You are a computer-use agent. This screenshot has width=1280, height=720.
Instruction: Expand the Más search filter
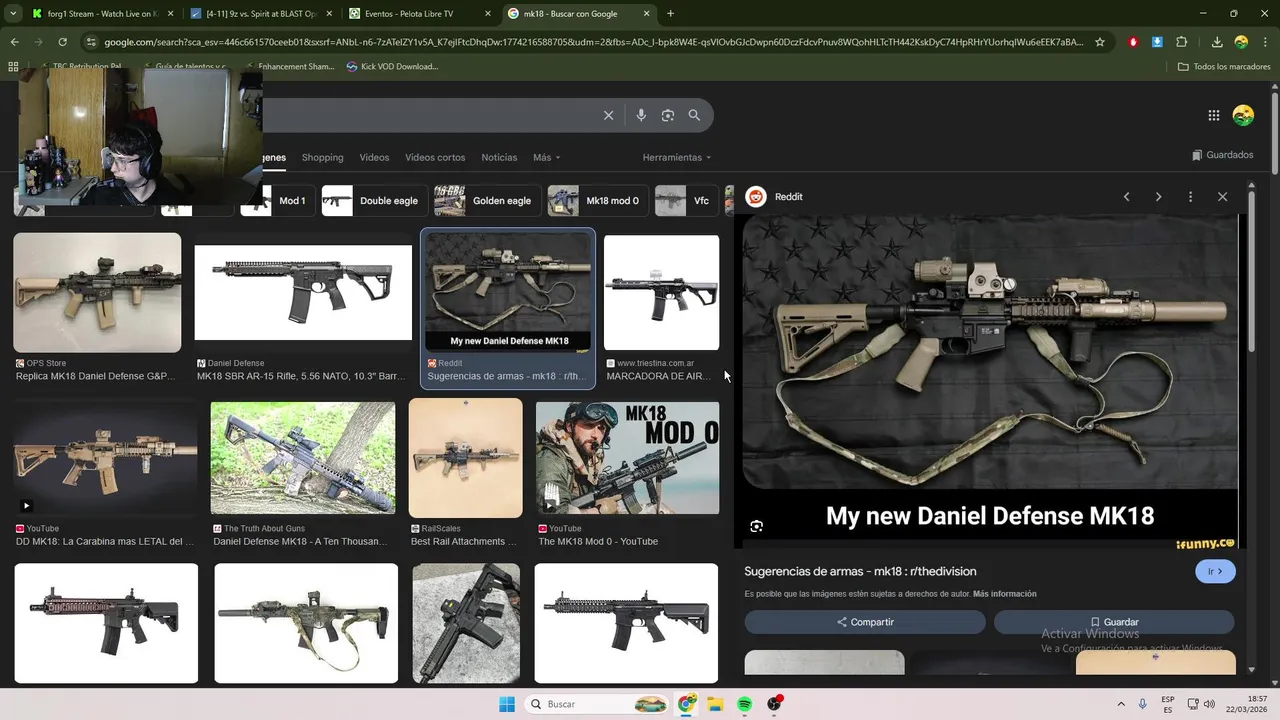[546, 157]
